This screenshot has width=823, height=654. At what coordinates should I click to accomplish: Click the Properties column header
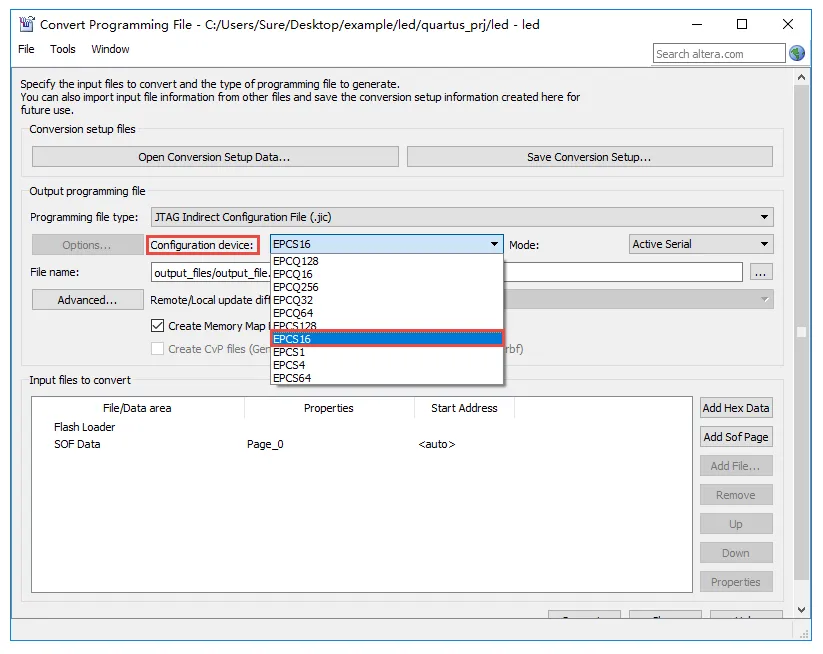tap(329, 408)
